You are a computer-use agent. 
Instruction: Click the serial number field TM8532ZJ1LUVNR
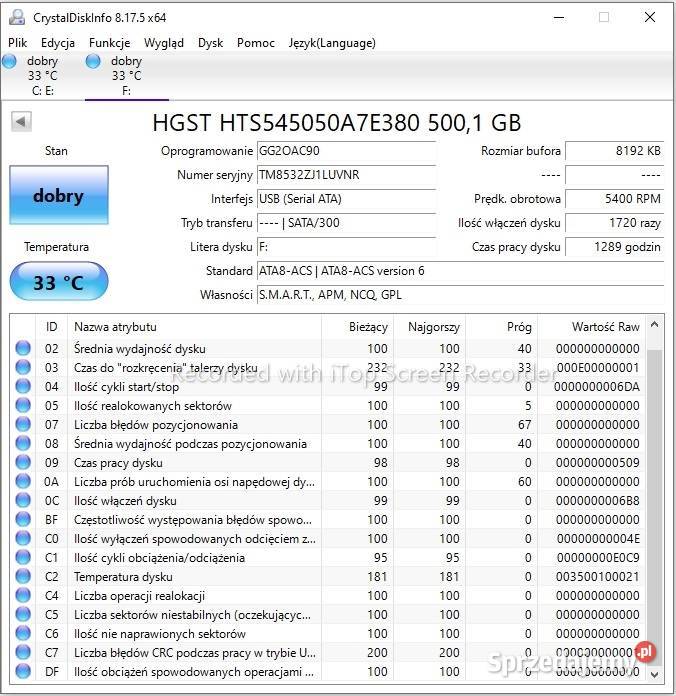pos(347,175)
